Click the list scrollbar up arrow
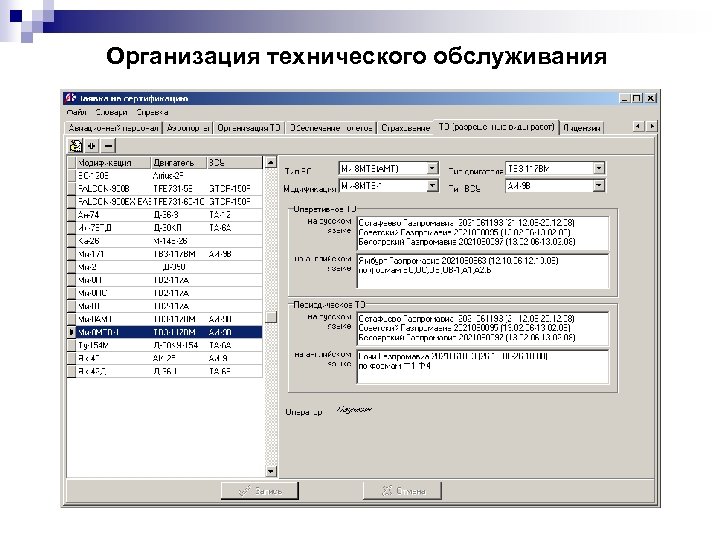The height and width of the screenshot is (540, 720). pyautogui.click(x=271, y=162)
